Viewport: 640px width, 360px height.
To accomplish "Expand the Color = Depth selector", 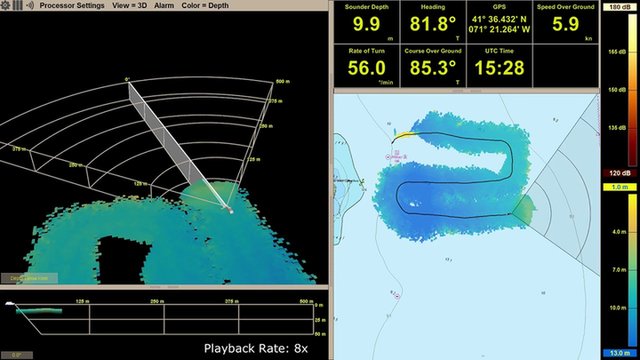I will pos(205,5).
